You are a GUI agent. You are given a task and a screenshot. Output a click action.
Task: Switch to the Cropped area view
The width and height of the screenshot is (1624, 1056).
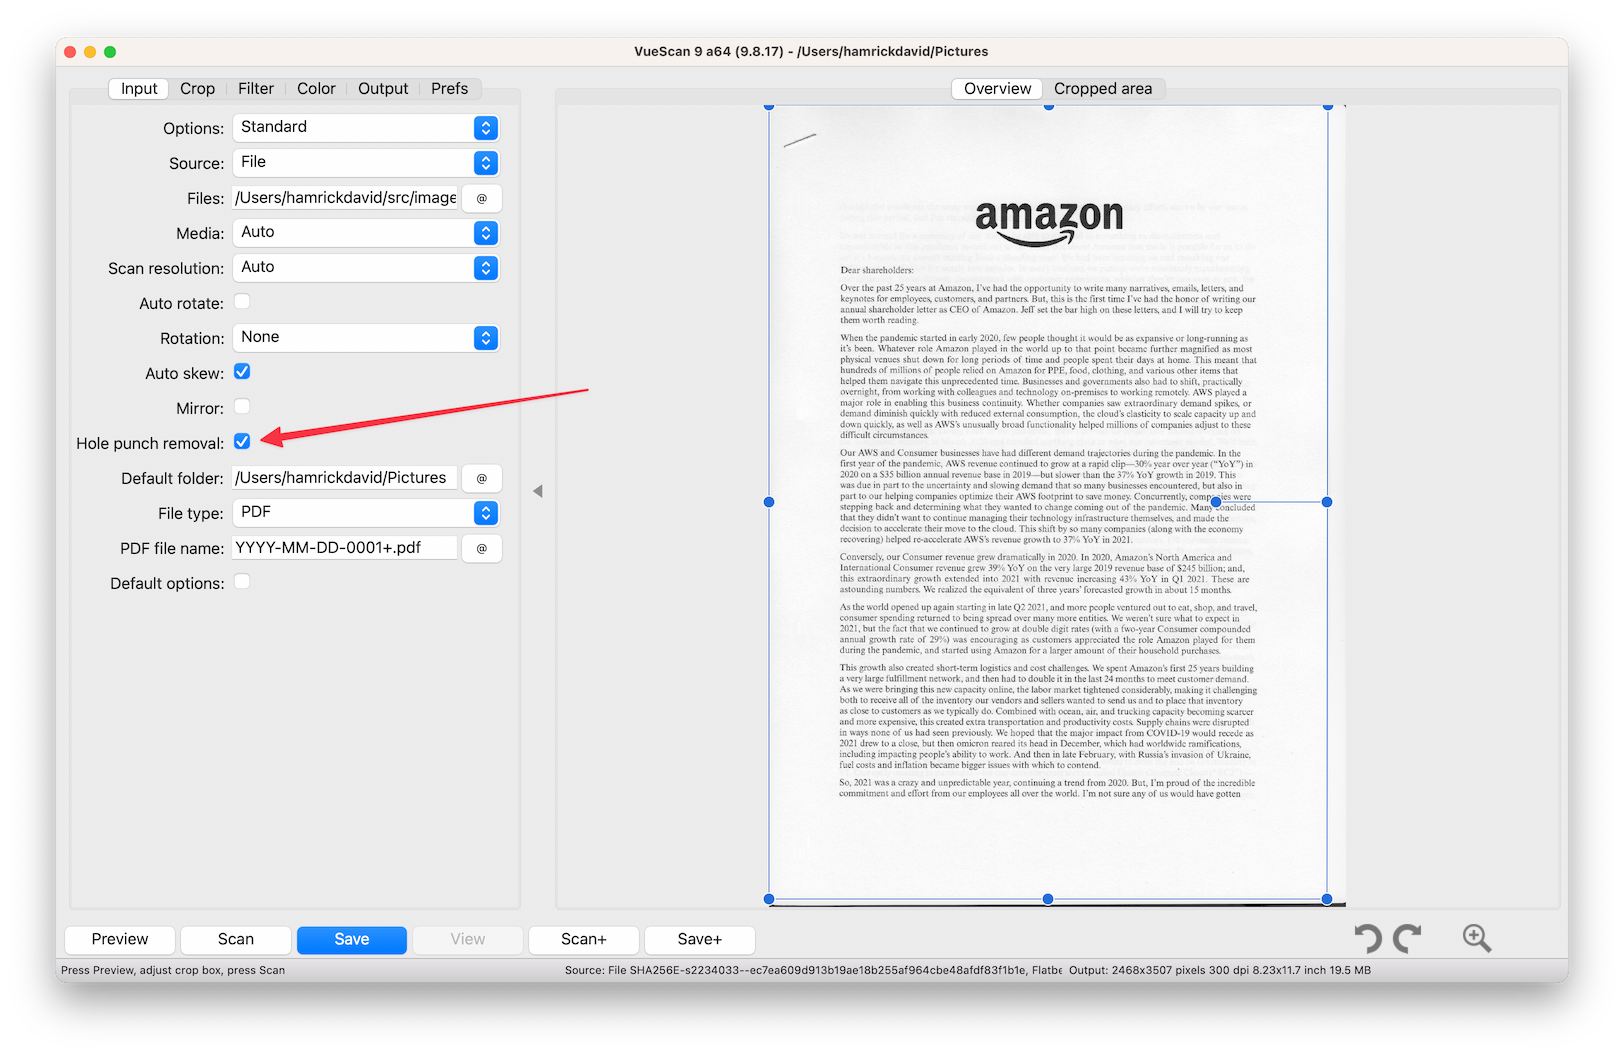click(1104, 88)
